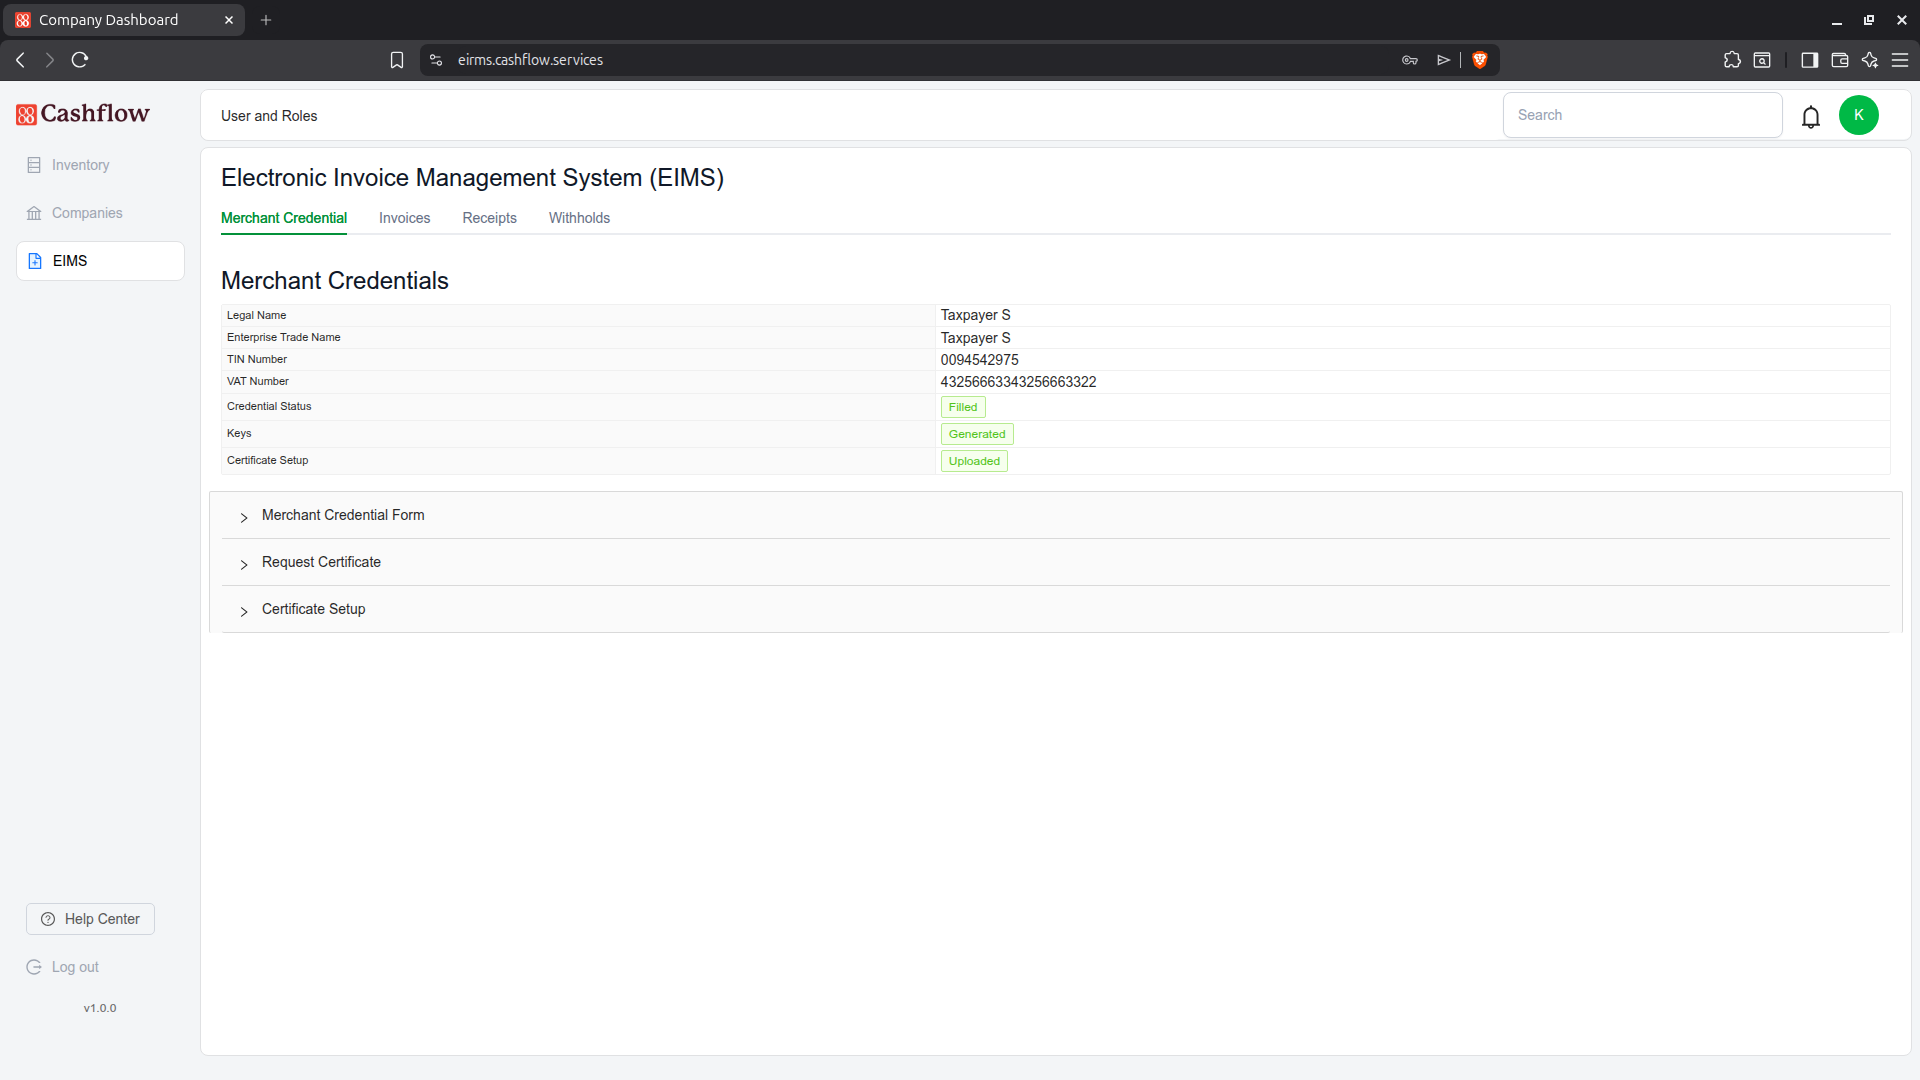
Task: Expand the Request Certificate section
Action: tap(1056, 562)
